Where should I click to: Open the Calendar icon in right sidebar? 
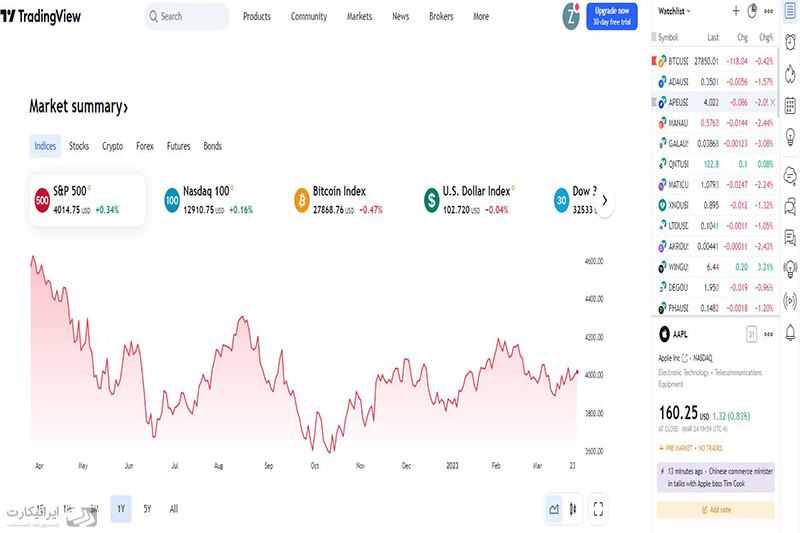click(x=790, y=106)
